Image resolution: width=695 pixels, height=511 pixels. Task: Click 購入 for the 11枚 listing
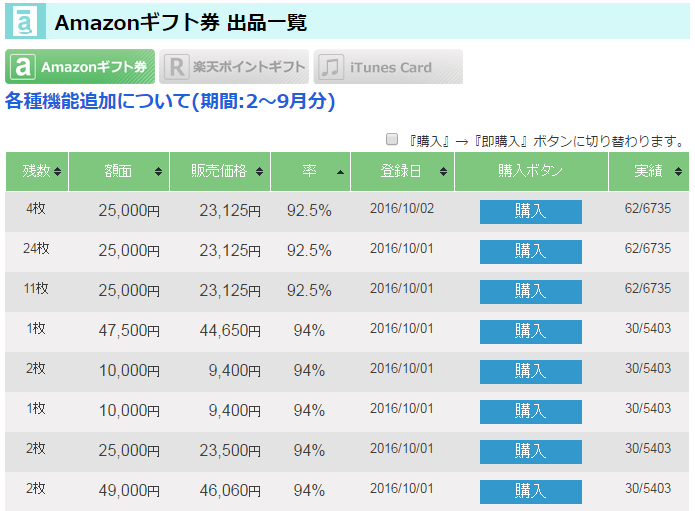click(531, 292)
